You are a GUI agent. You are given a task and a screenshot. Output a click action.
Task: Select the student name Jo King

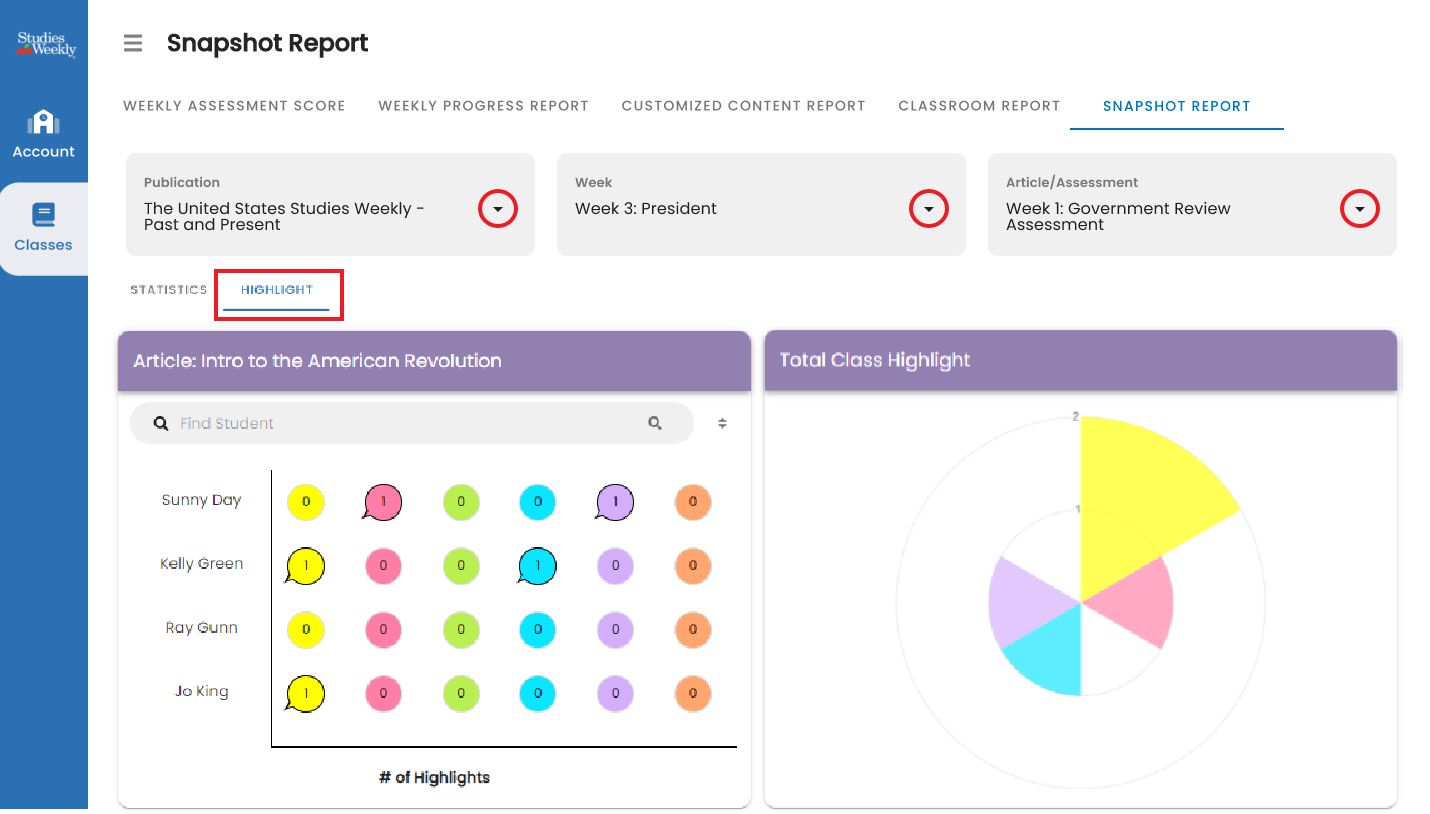[201, 691]
